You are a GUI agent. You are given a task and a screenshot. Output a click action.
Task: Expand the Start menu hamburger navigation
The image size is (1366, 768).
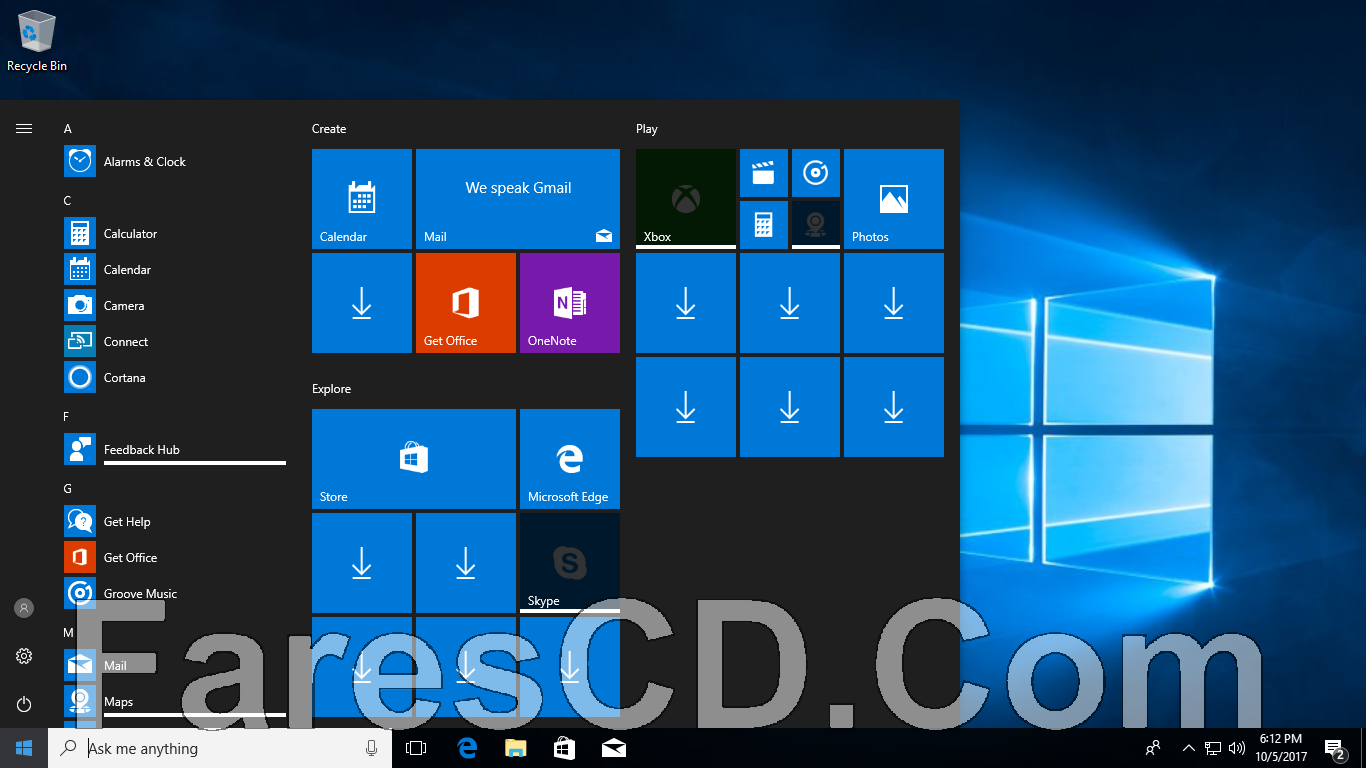(24, 128)
